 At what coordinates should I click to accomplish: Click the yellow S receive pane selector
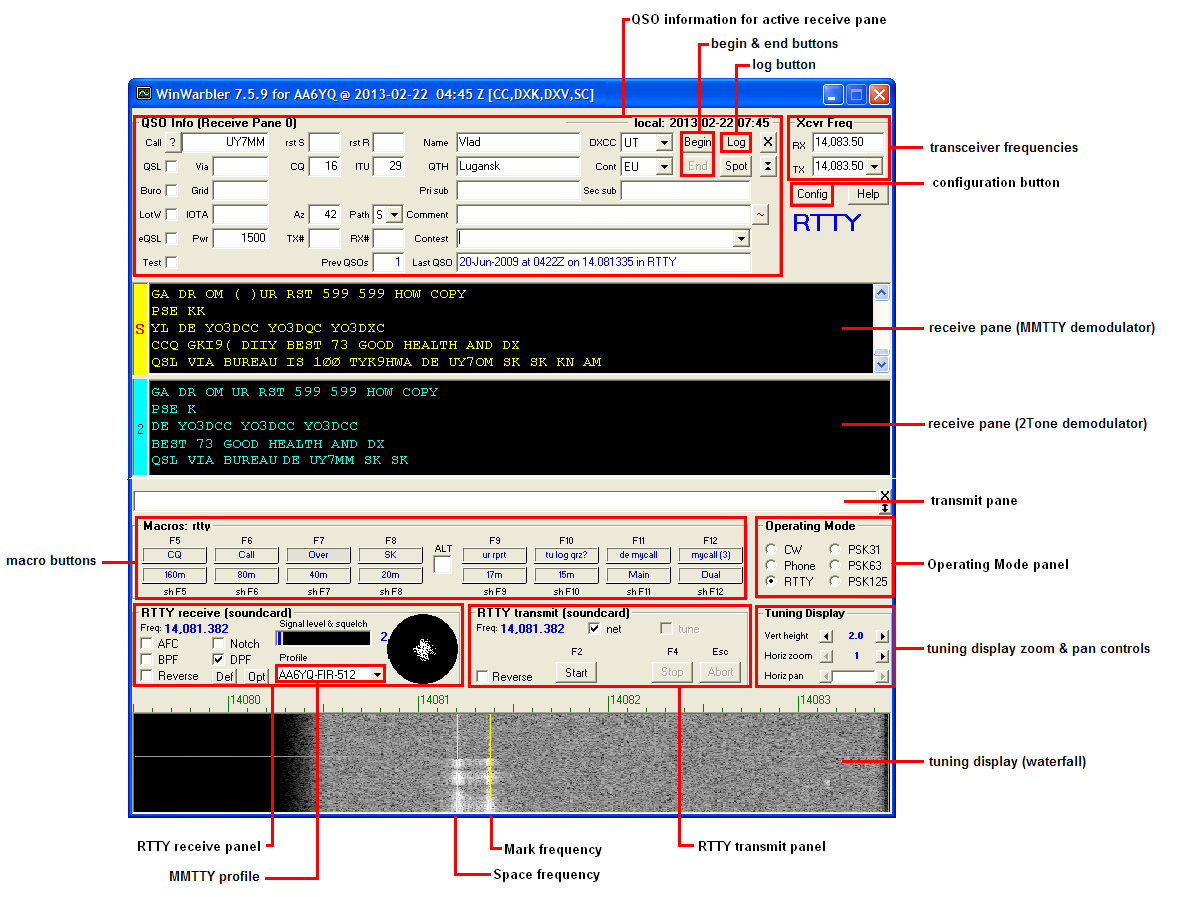[140, 328]
